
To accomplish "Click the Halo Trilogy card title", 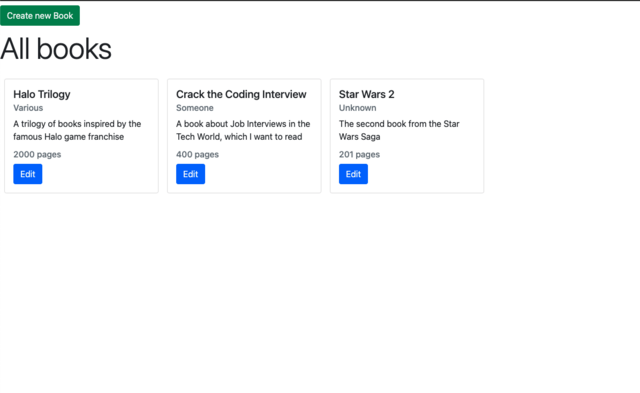I will 42,94.
